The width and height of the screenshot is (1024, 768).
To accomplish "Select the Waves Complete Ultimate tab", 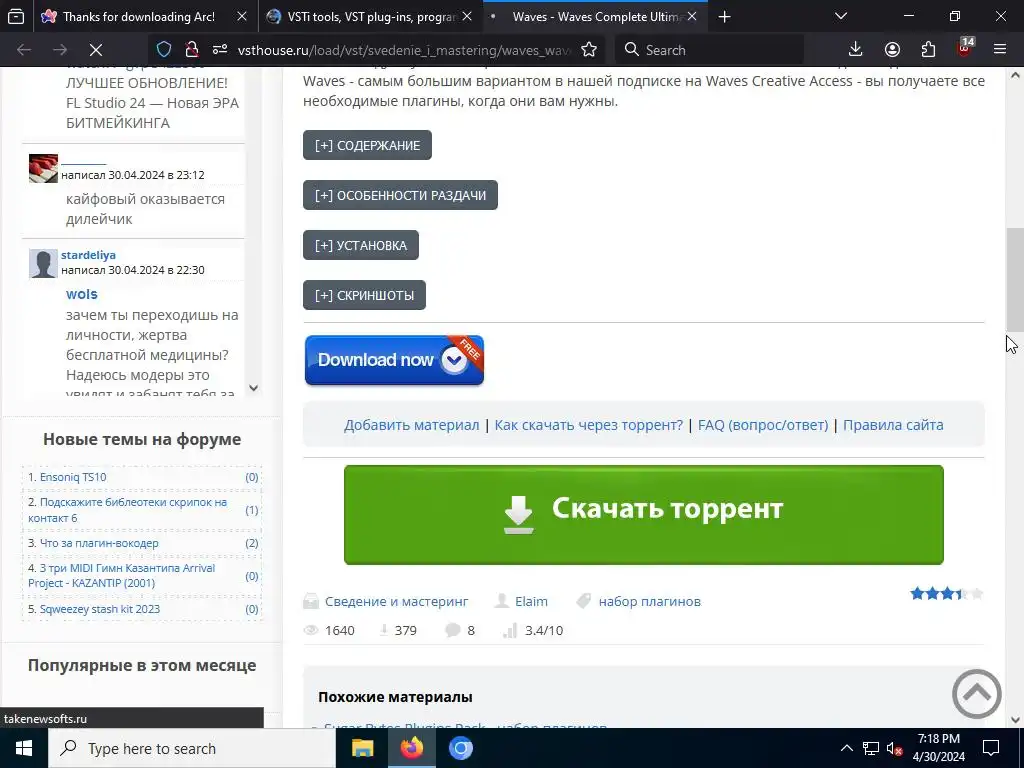I will pyautogui.click(x=594, y=17).
